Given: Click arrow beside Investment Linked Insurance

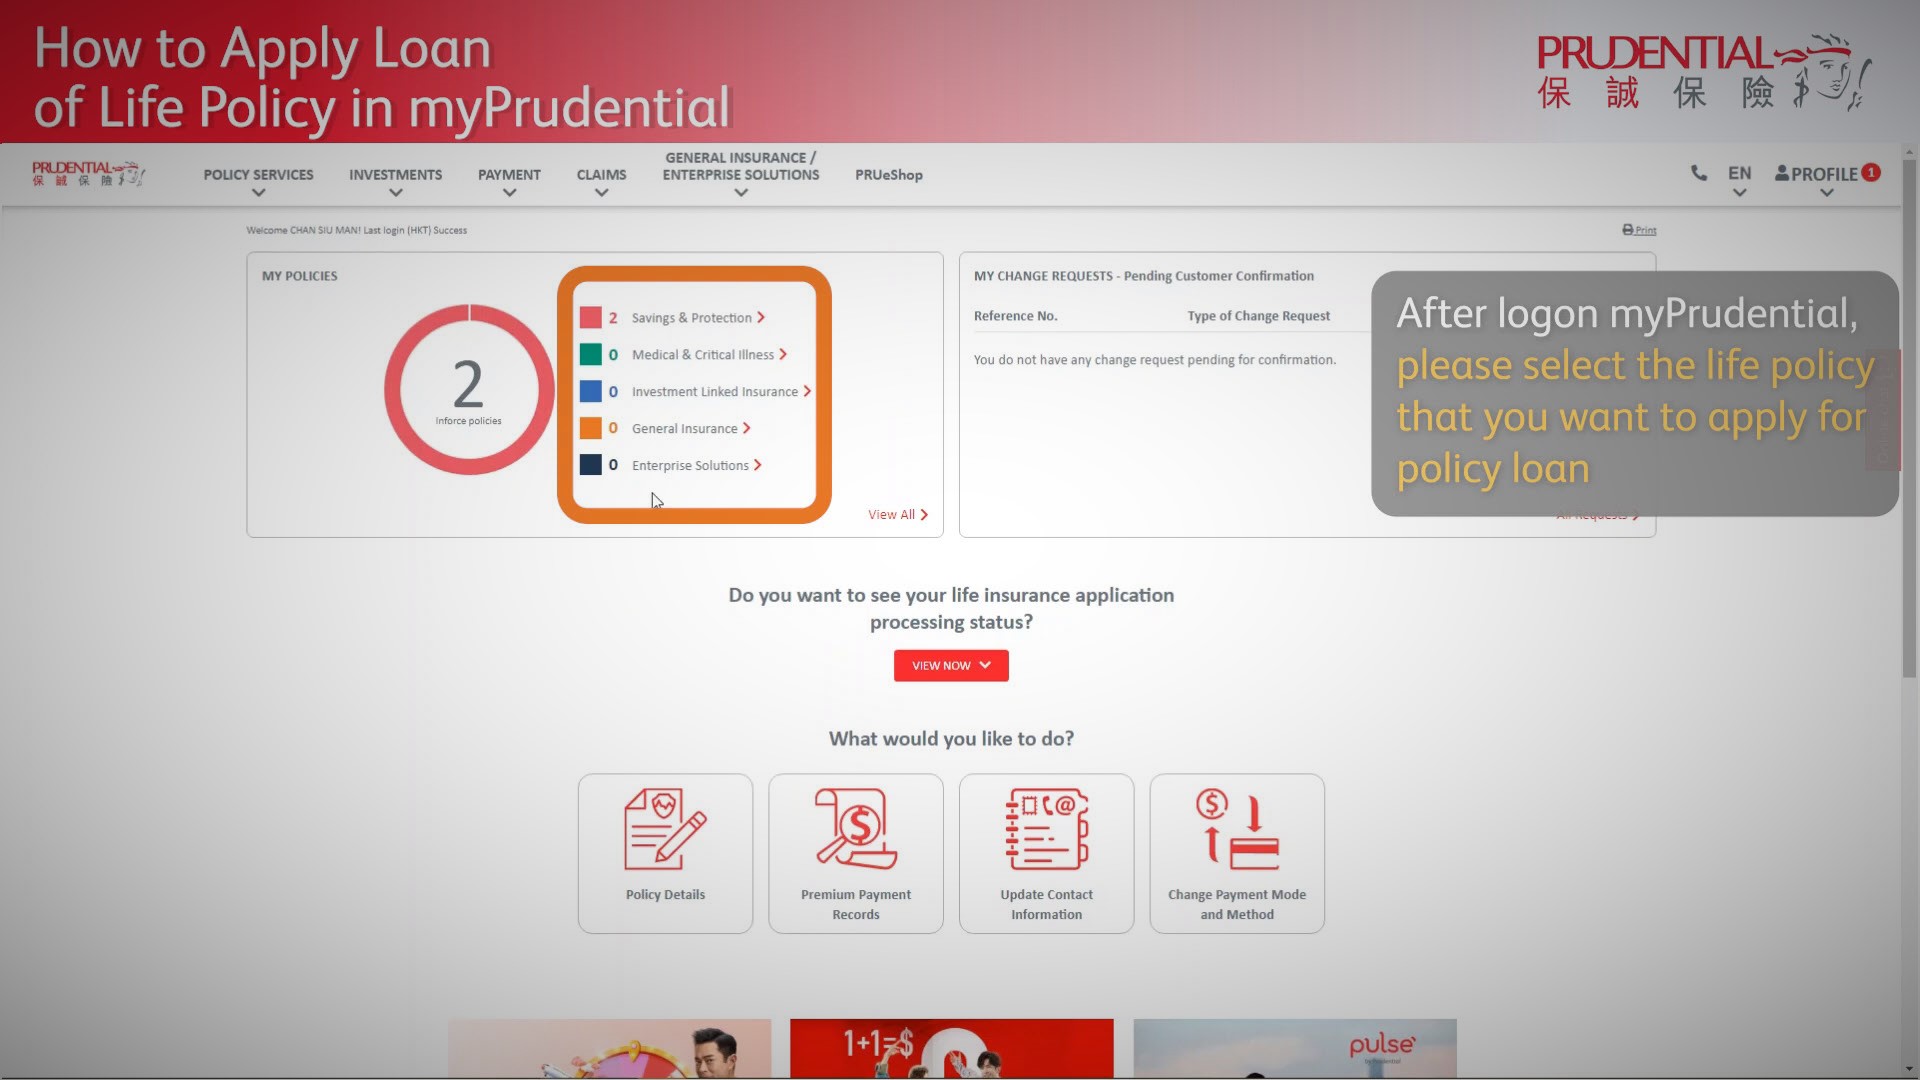Looking at the screenshot, I should click(x=807, y=392).
